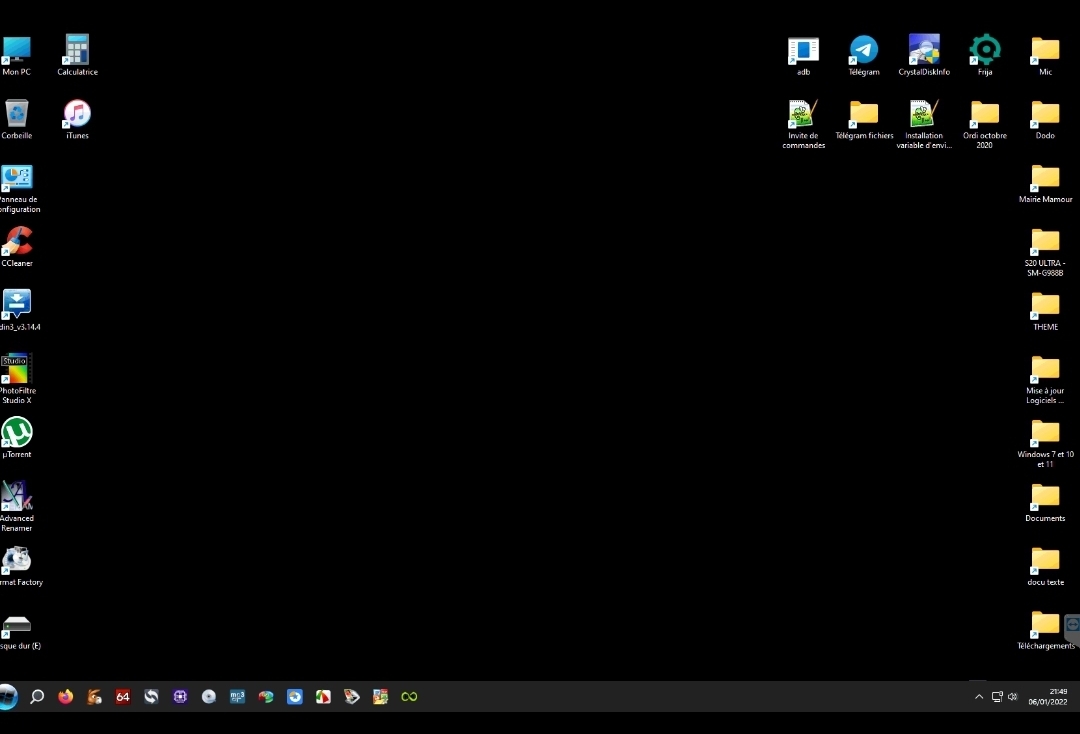This screenshot has height=734, width=1080.
Task: Click the purple chip taskbar icon
Action: point(180,697)
